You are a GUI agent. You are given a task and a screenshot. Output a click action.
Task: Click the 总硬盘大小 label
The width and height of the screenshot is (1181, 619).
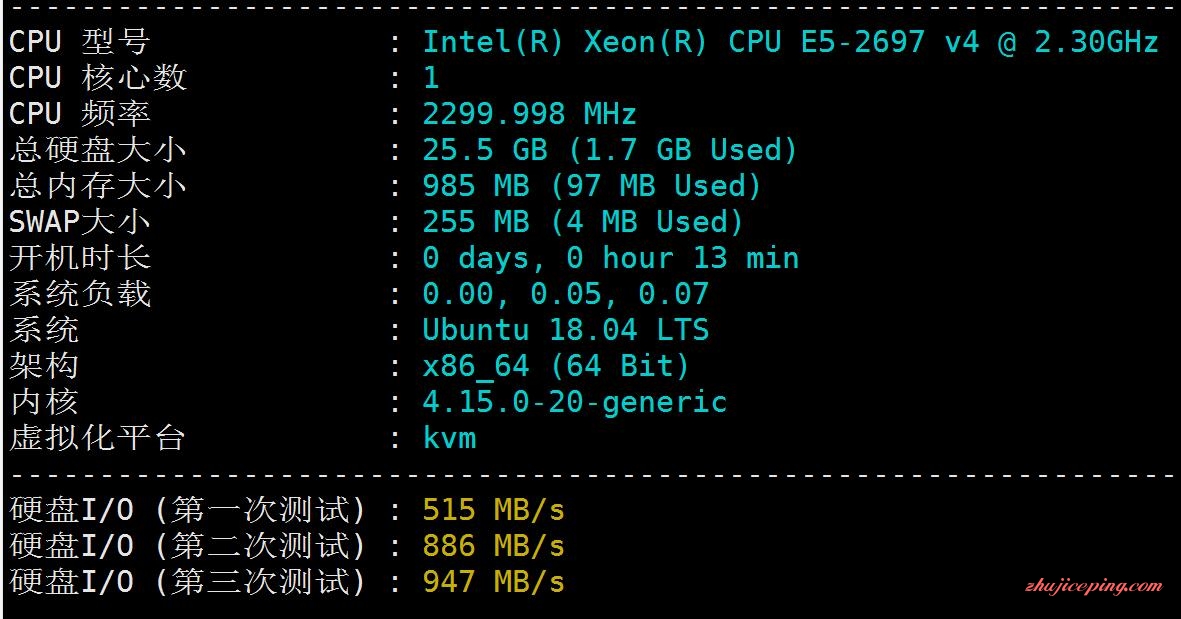(97, 150)
